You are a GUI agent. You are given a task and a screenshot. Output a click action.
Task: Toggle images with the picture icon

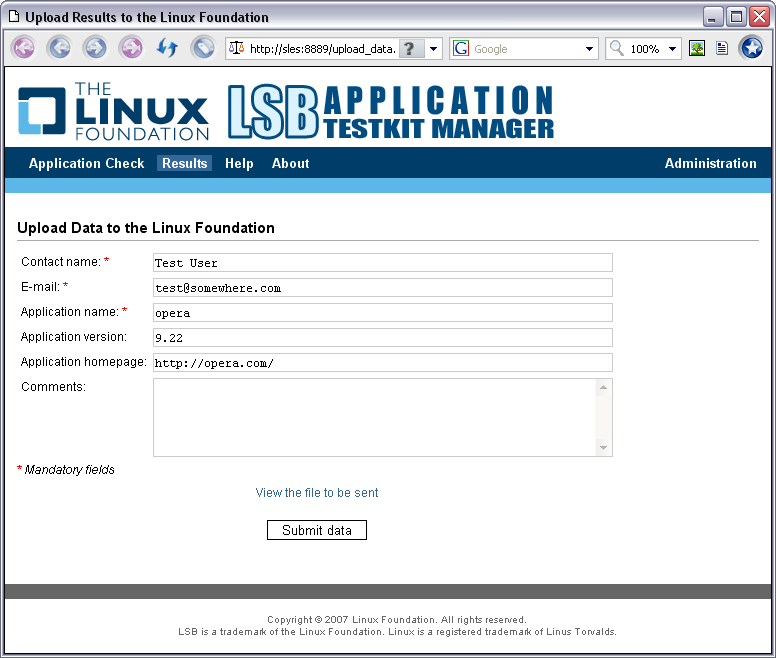[x=697, y=48]
